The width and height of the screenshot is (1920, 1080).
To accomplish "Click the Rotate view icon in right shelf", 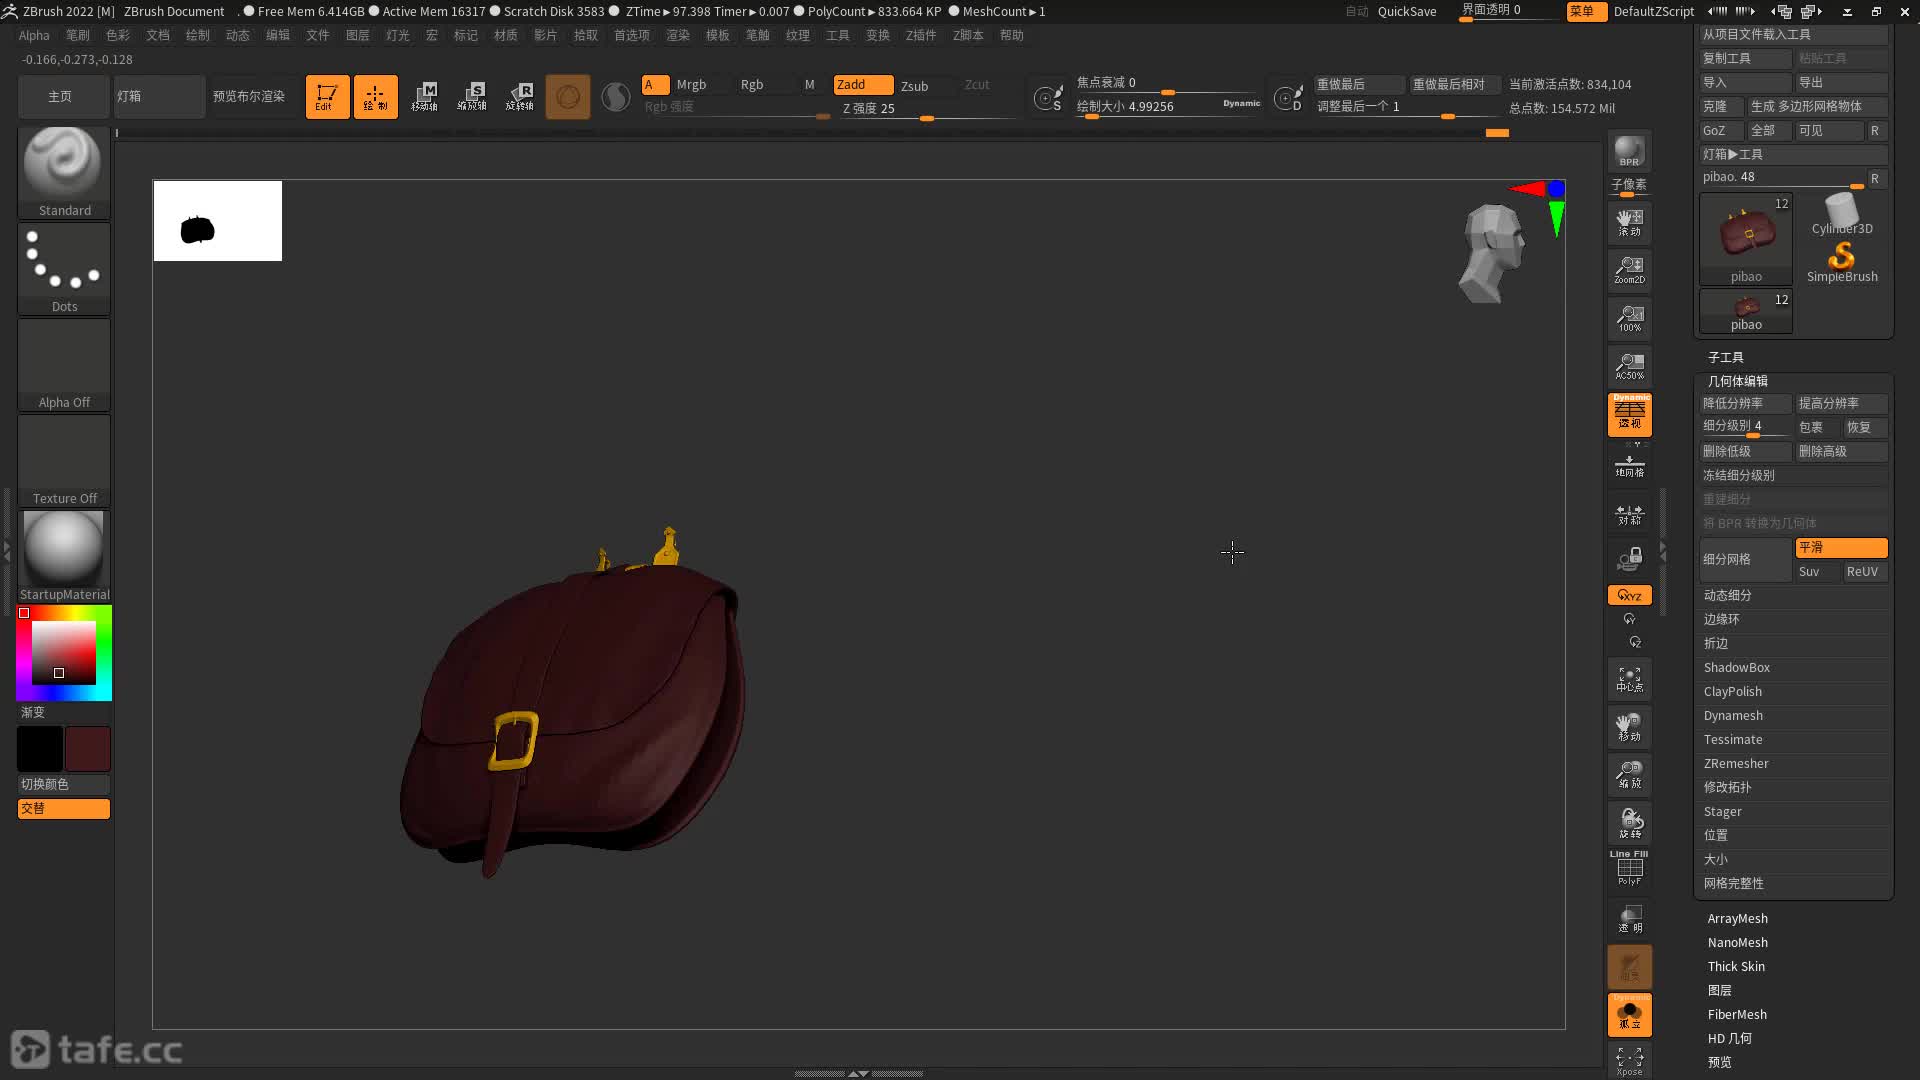I will pos(1629,823).
